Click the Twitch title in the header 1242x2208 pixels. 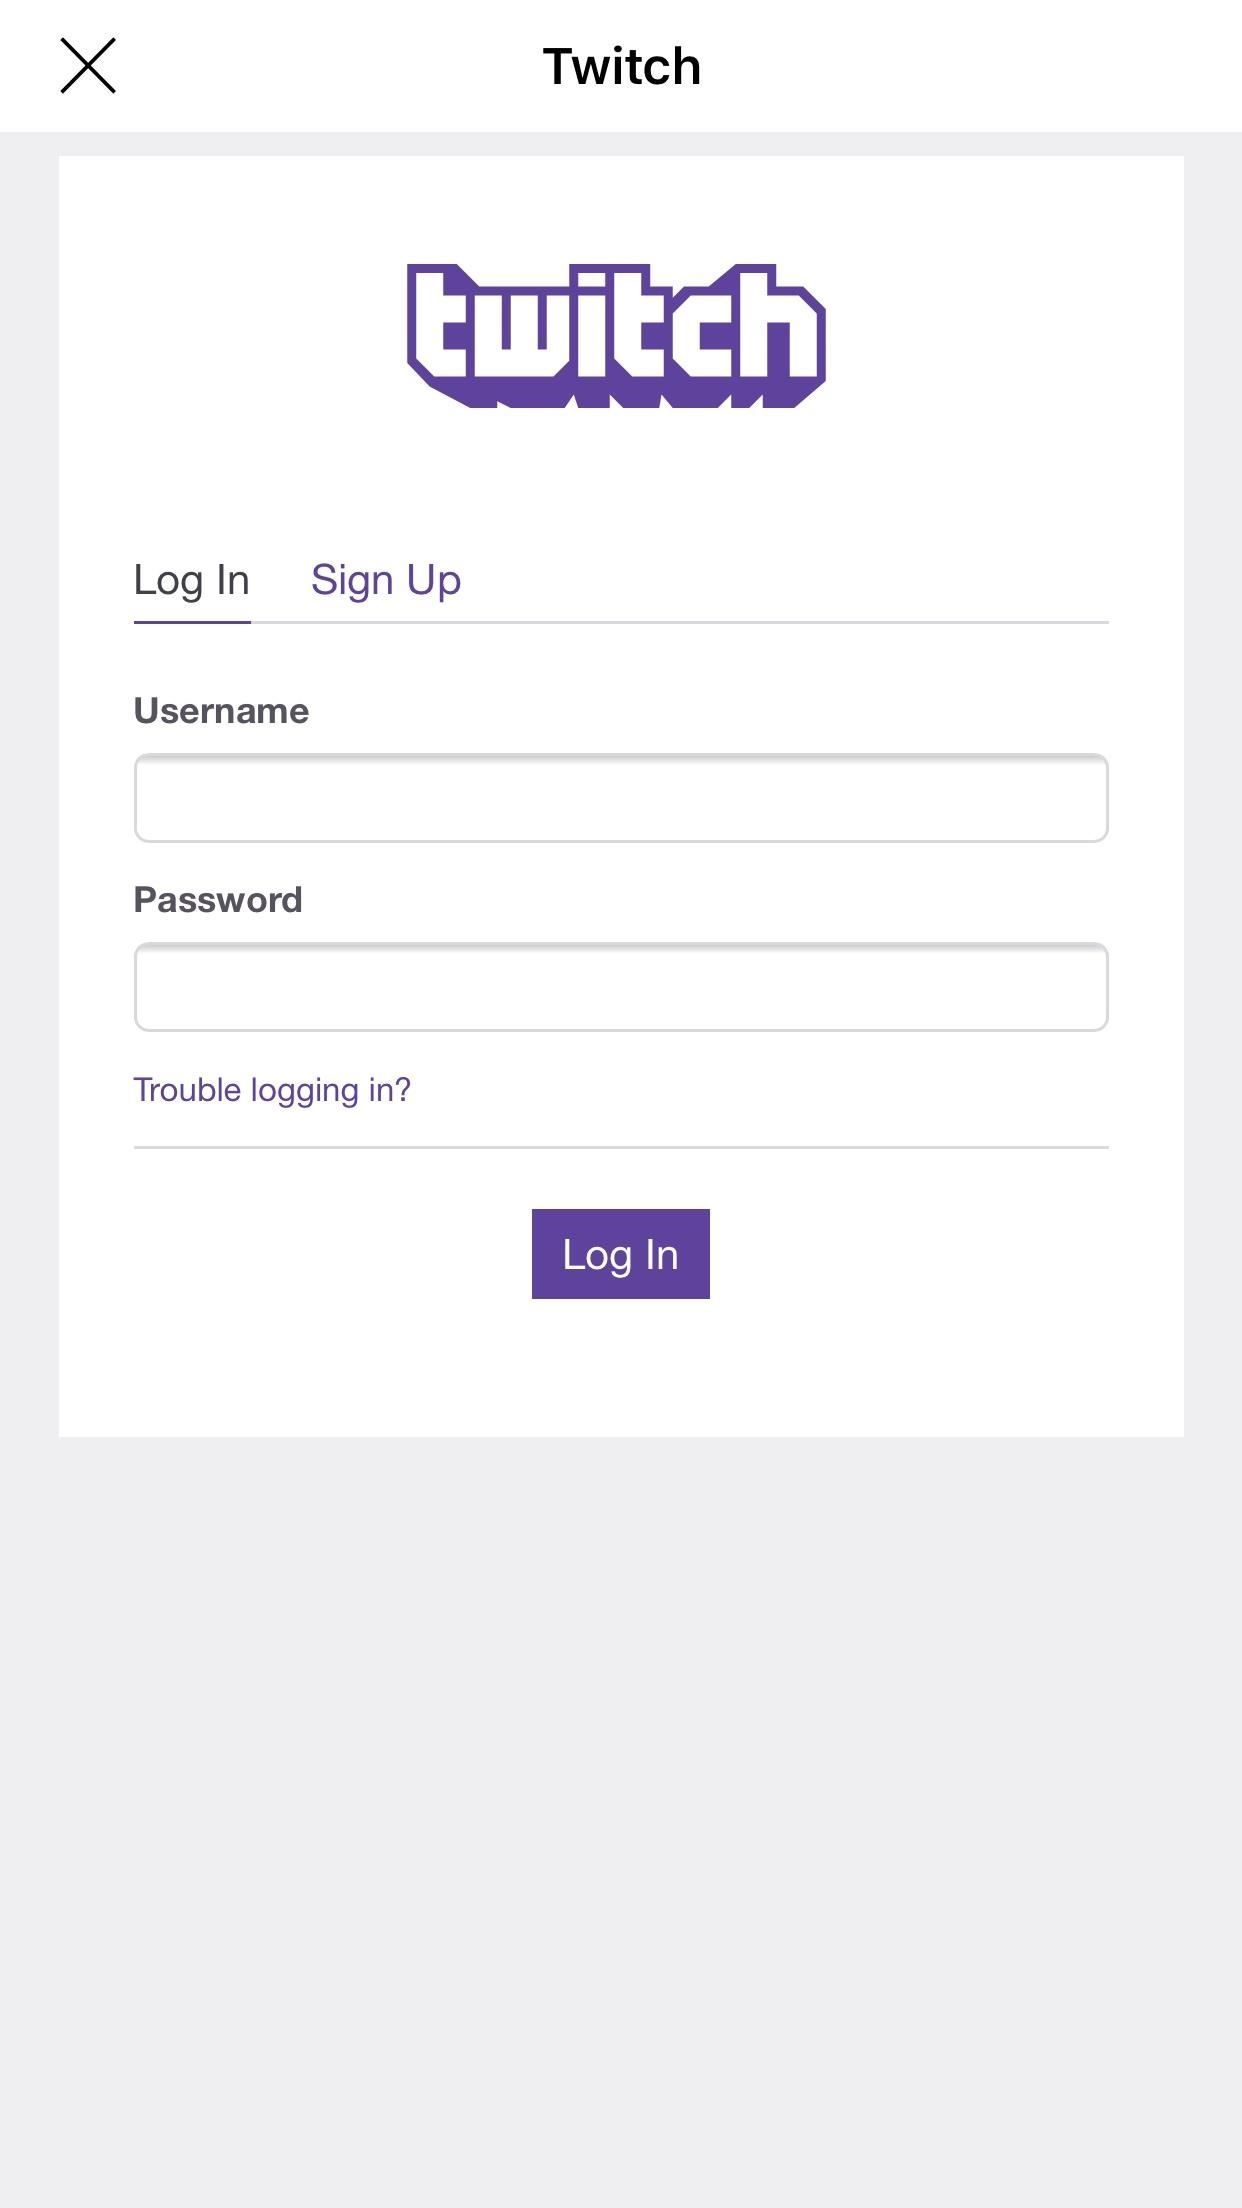[x=620, y=66]
